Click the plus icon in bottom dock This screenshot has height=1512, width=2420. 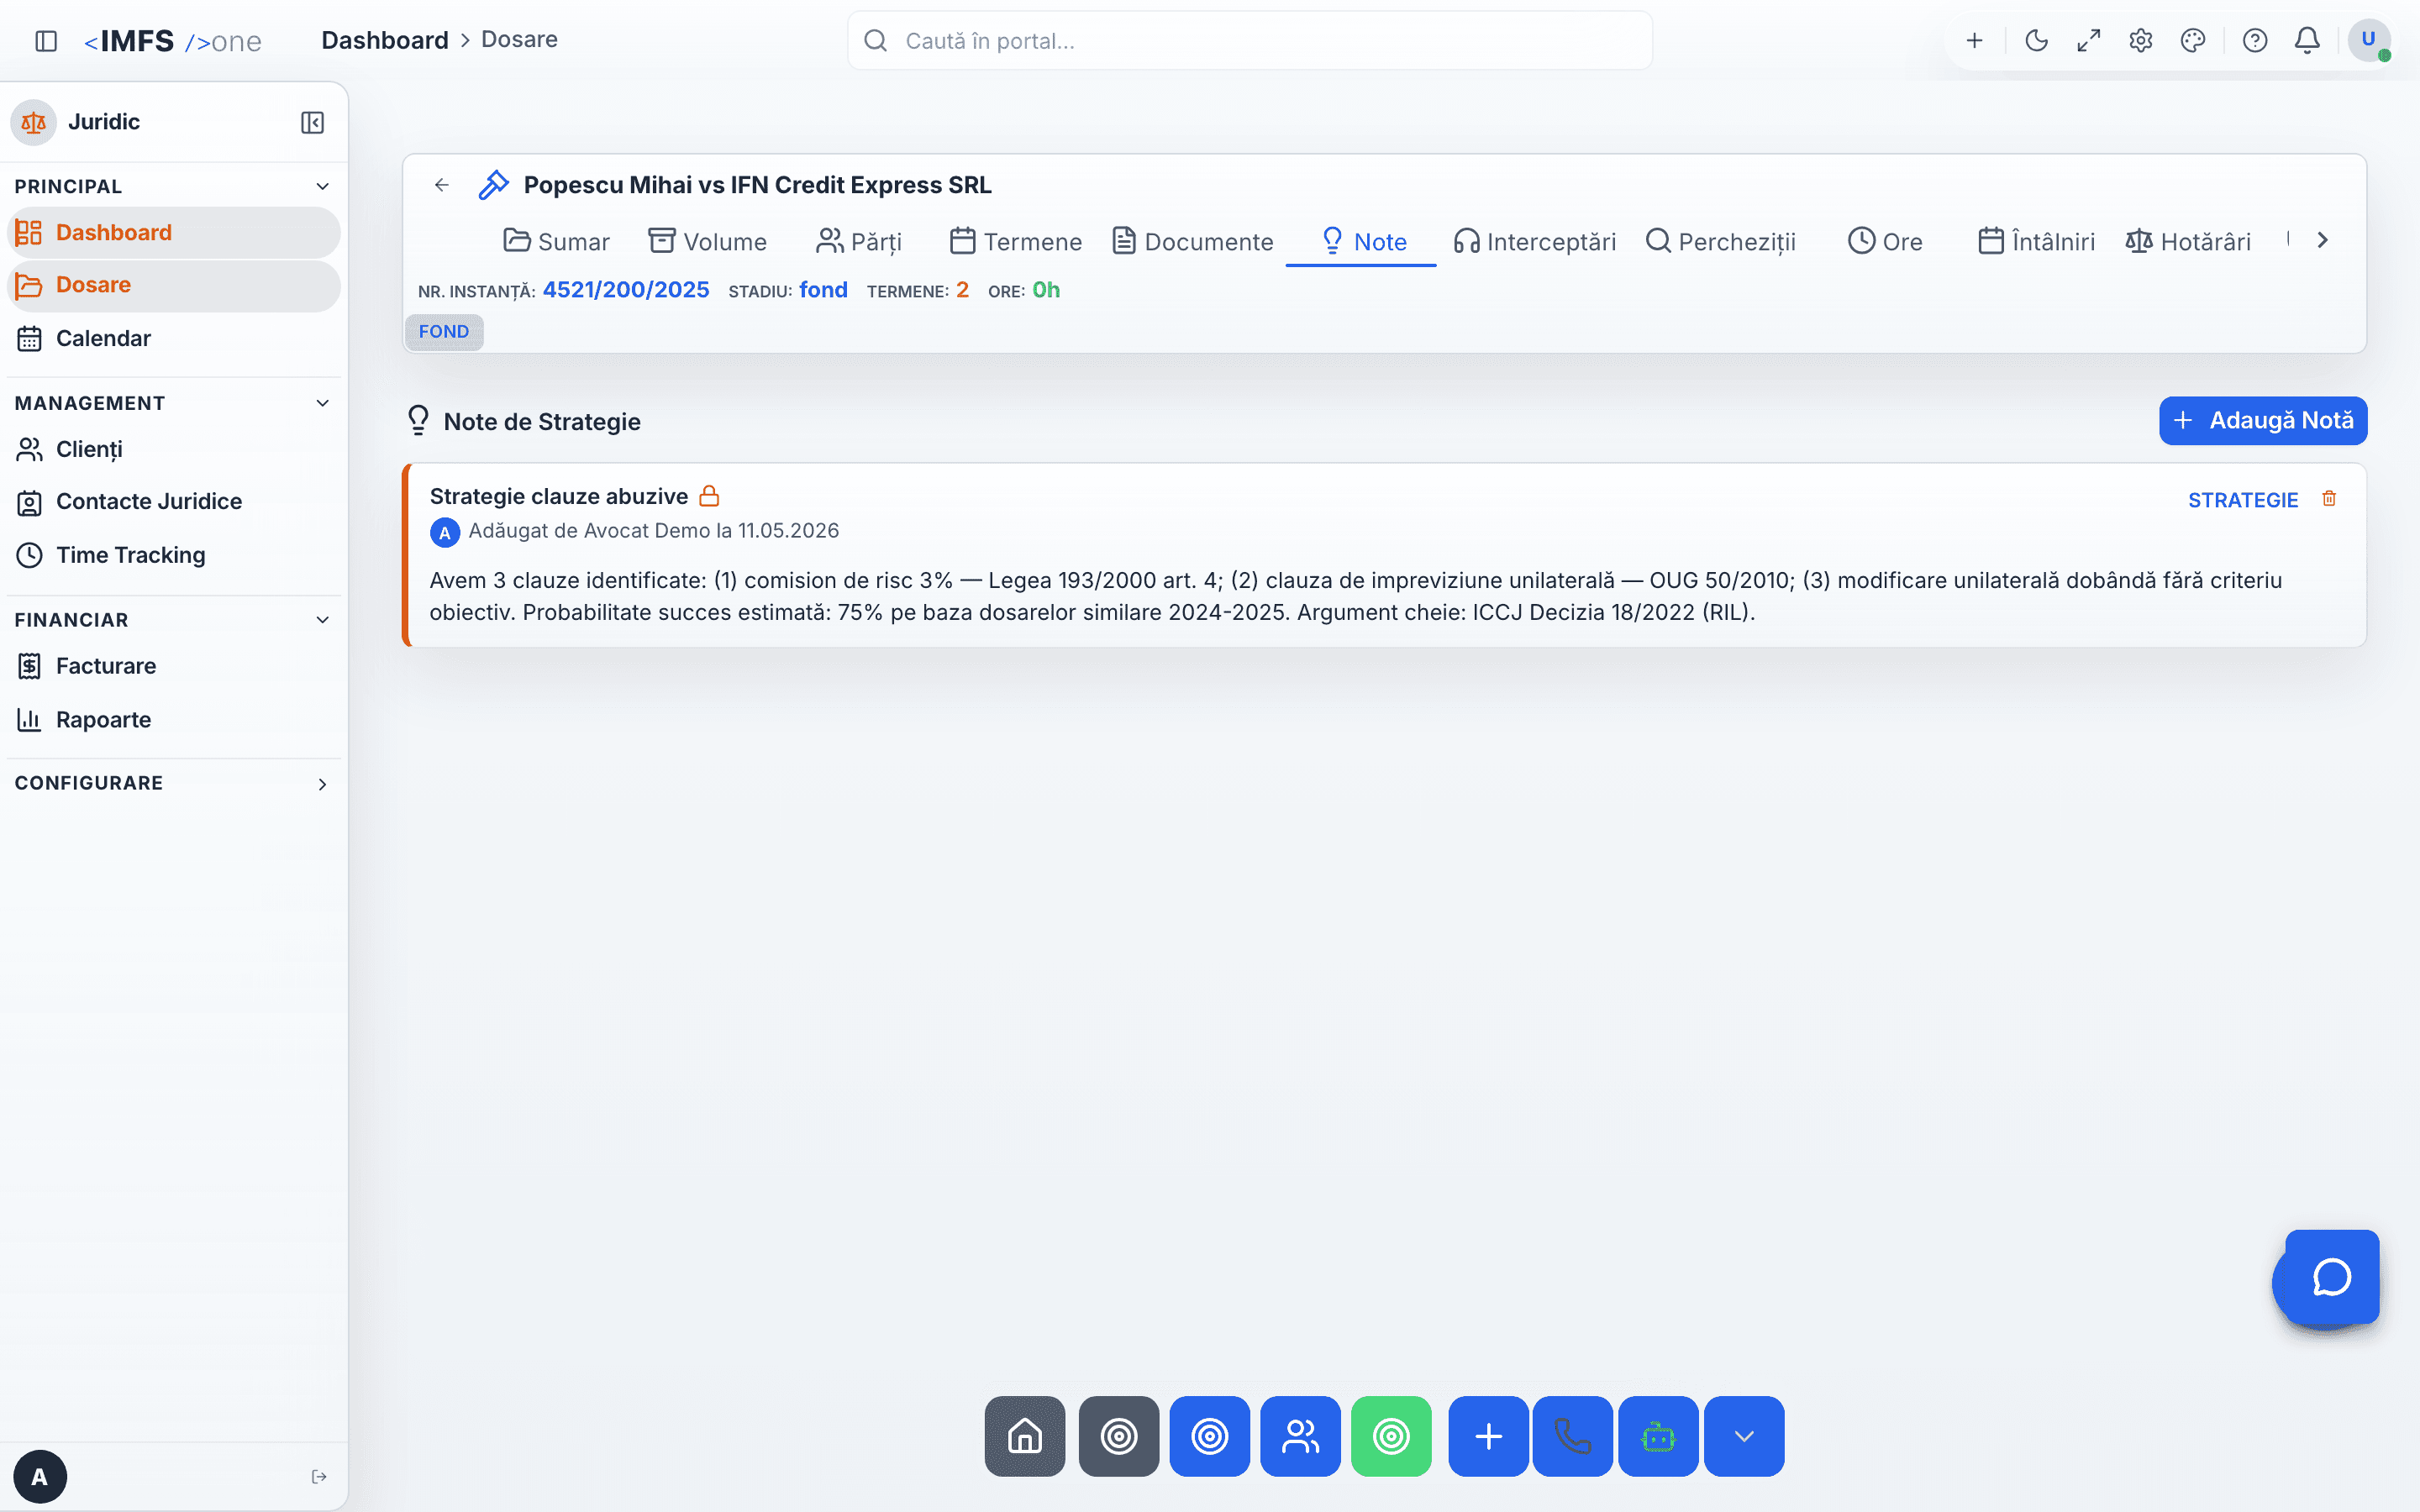click(x=1488, y=1436)
